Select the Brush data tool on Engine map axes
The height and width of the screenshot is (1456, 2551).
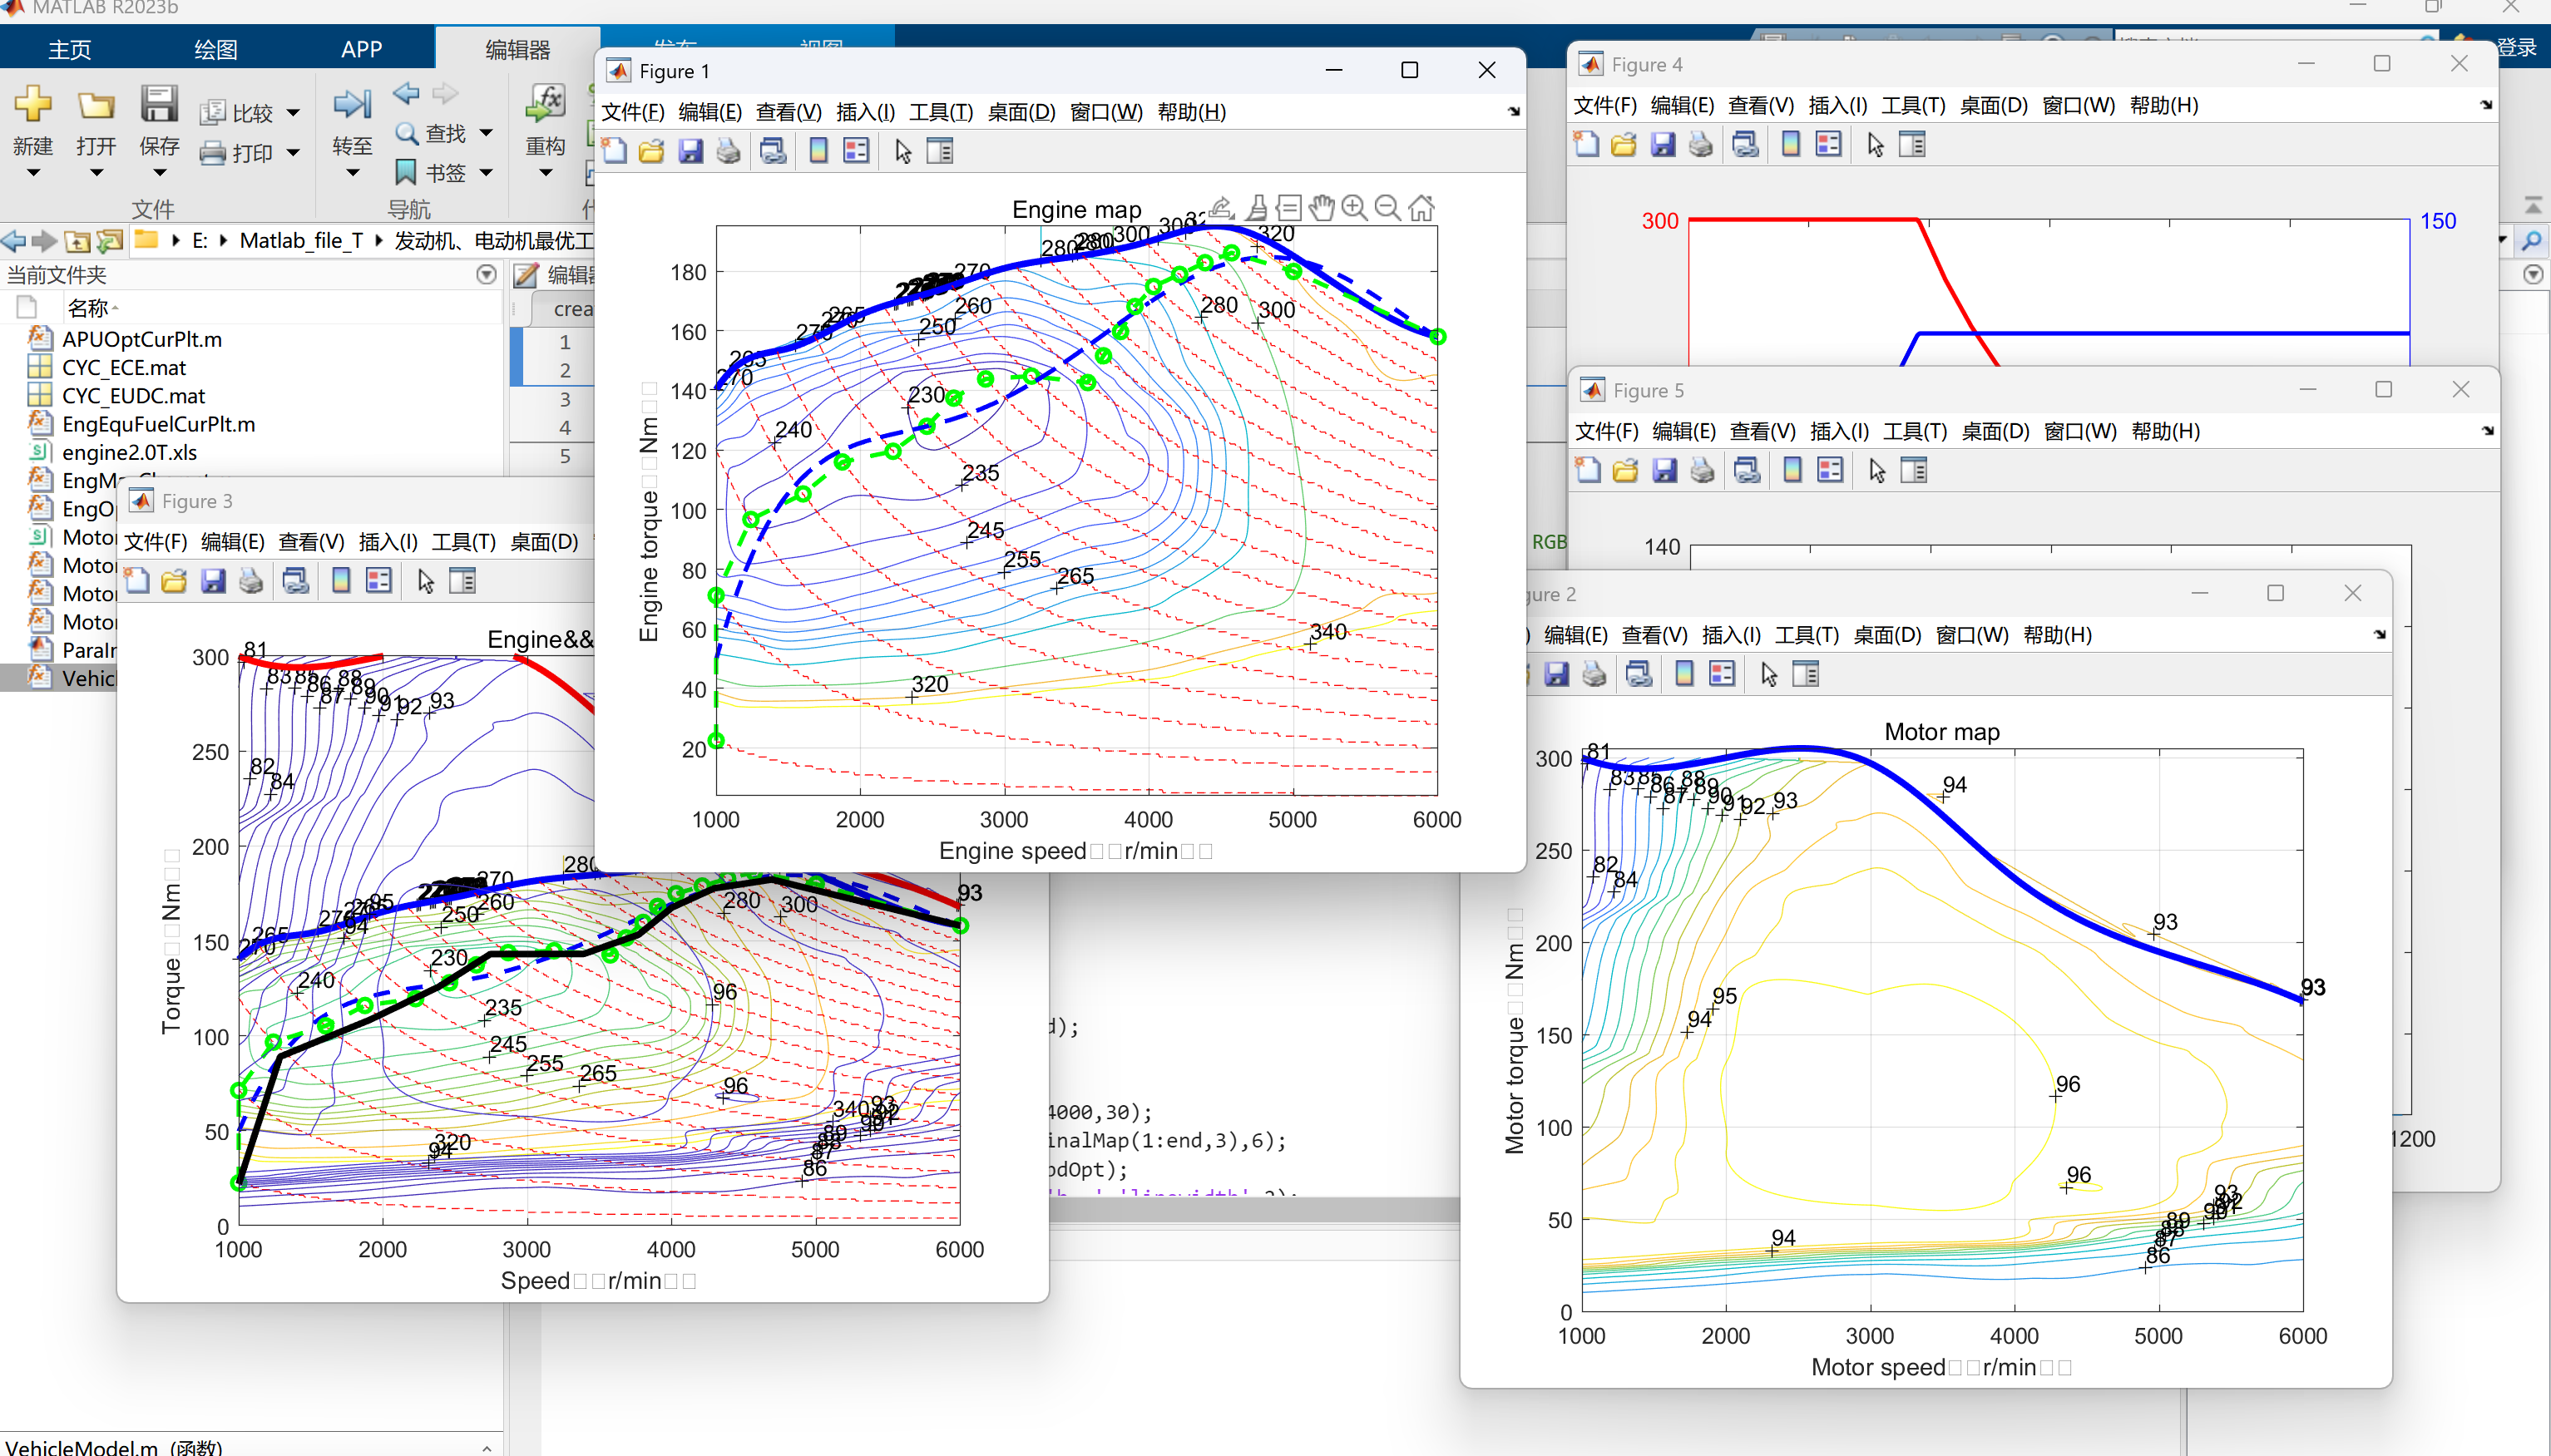point(1257,208)
